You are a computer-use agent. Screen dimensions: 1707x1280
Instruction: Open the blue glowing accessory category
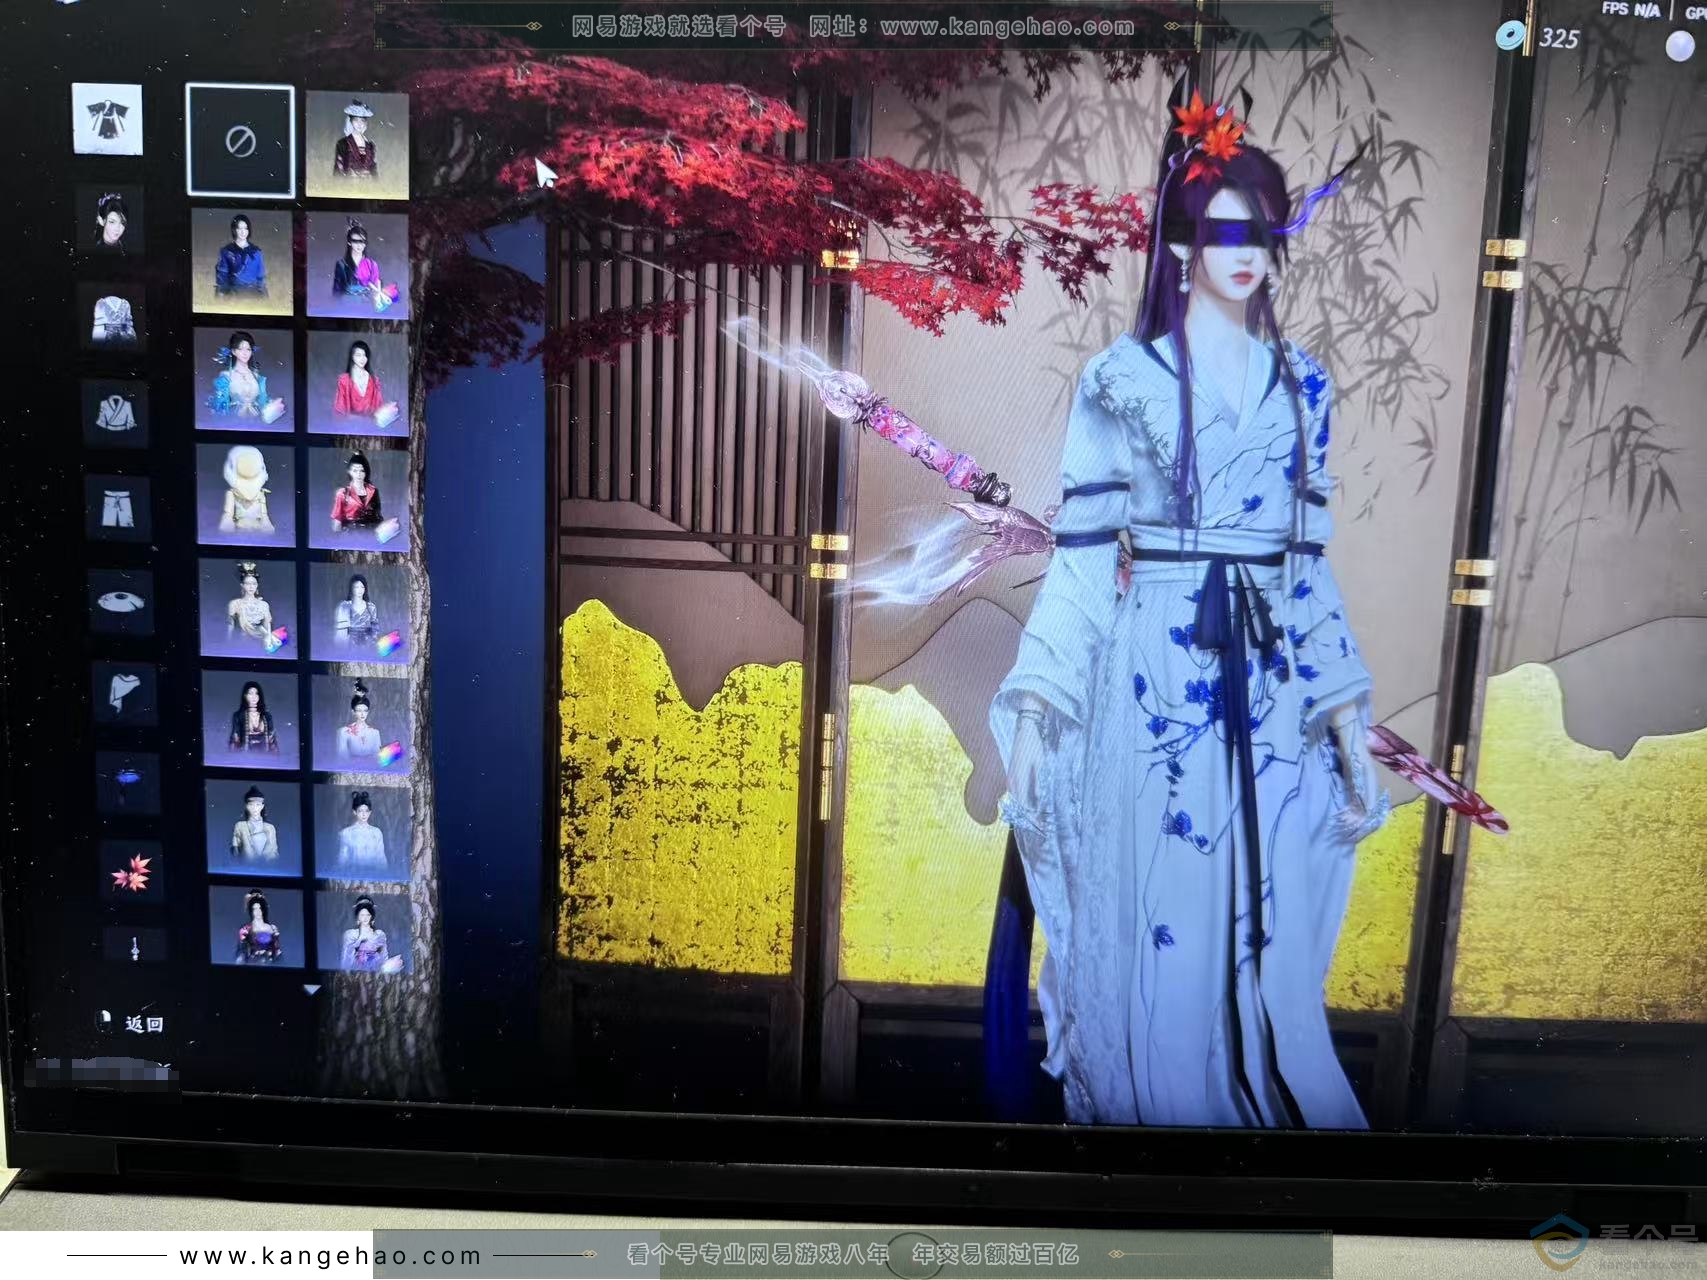[x=128, y=782]
